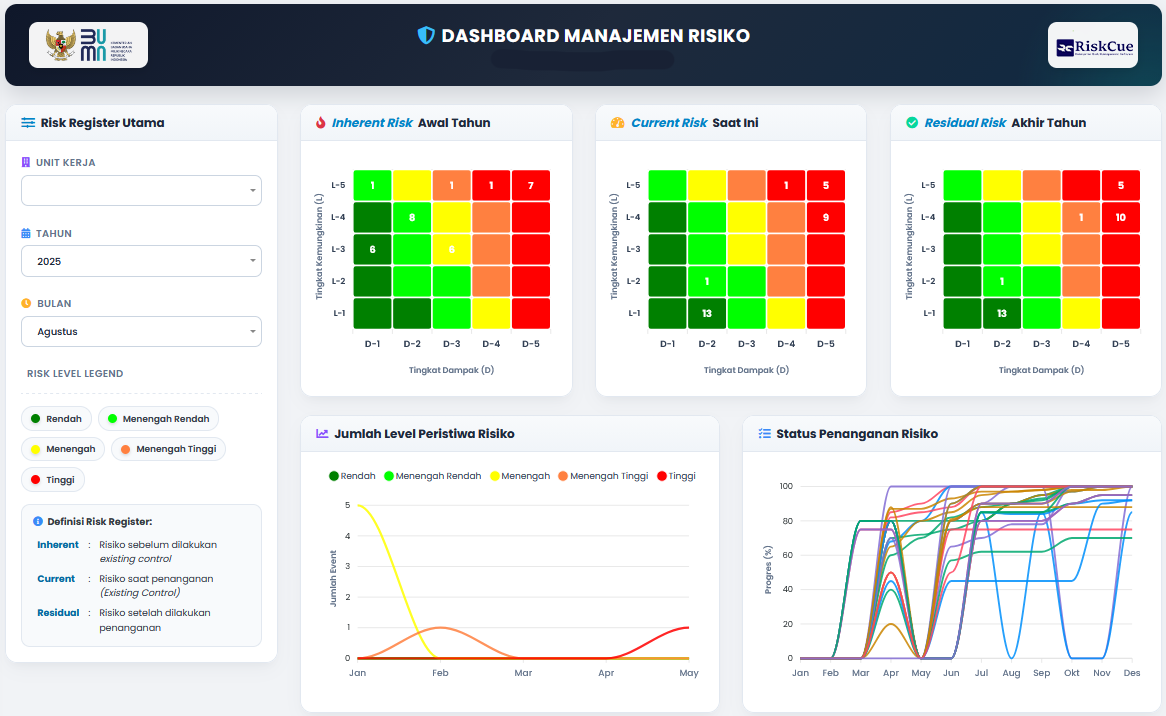Image resolution: width=1166 pixels, height=716 pixels.
Task: Click the Residual term in definitions box
Action: pyautogui.click(x=58, y=613)
